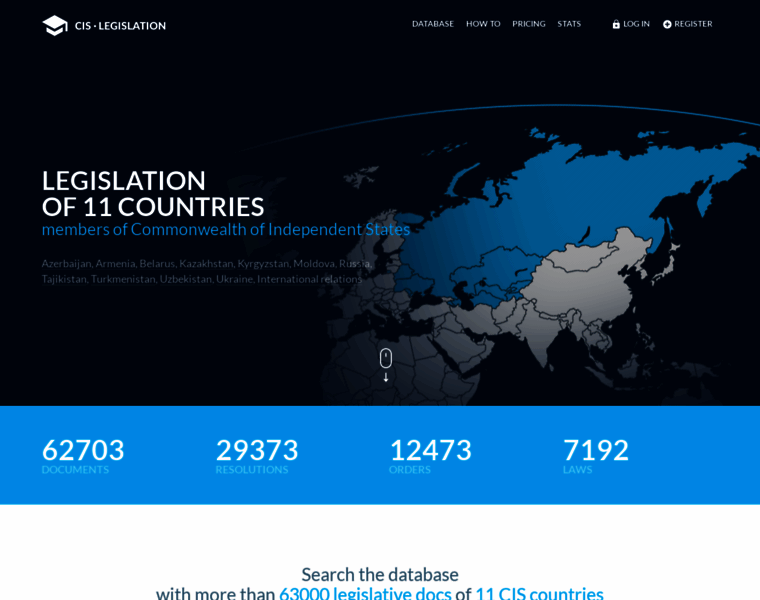The image size is (760, 600).
Task: Open the Database menu item
Action: point(433,24)
